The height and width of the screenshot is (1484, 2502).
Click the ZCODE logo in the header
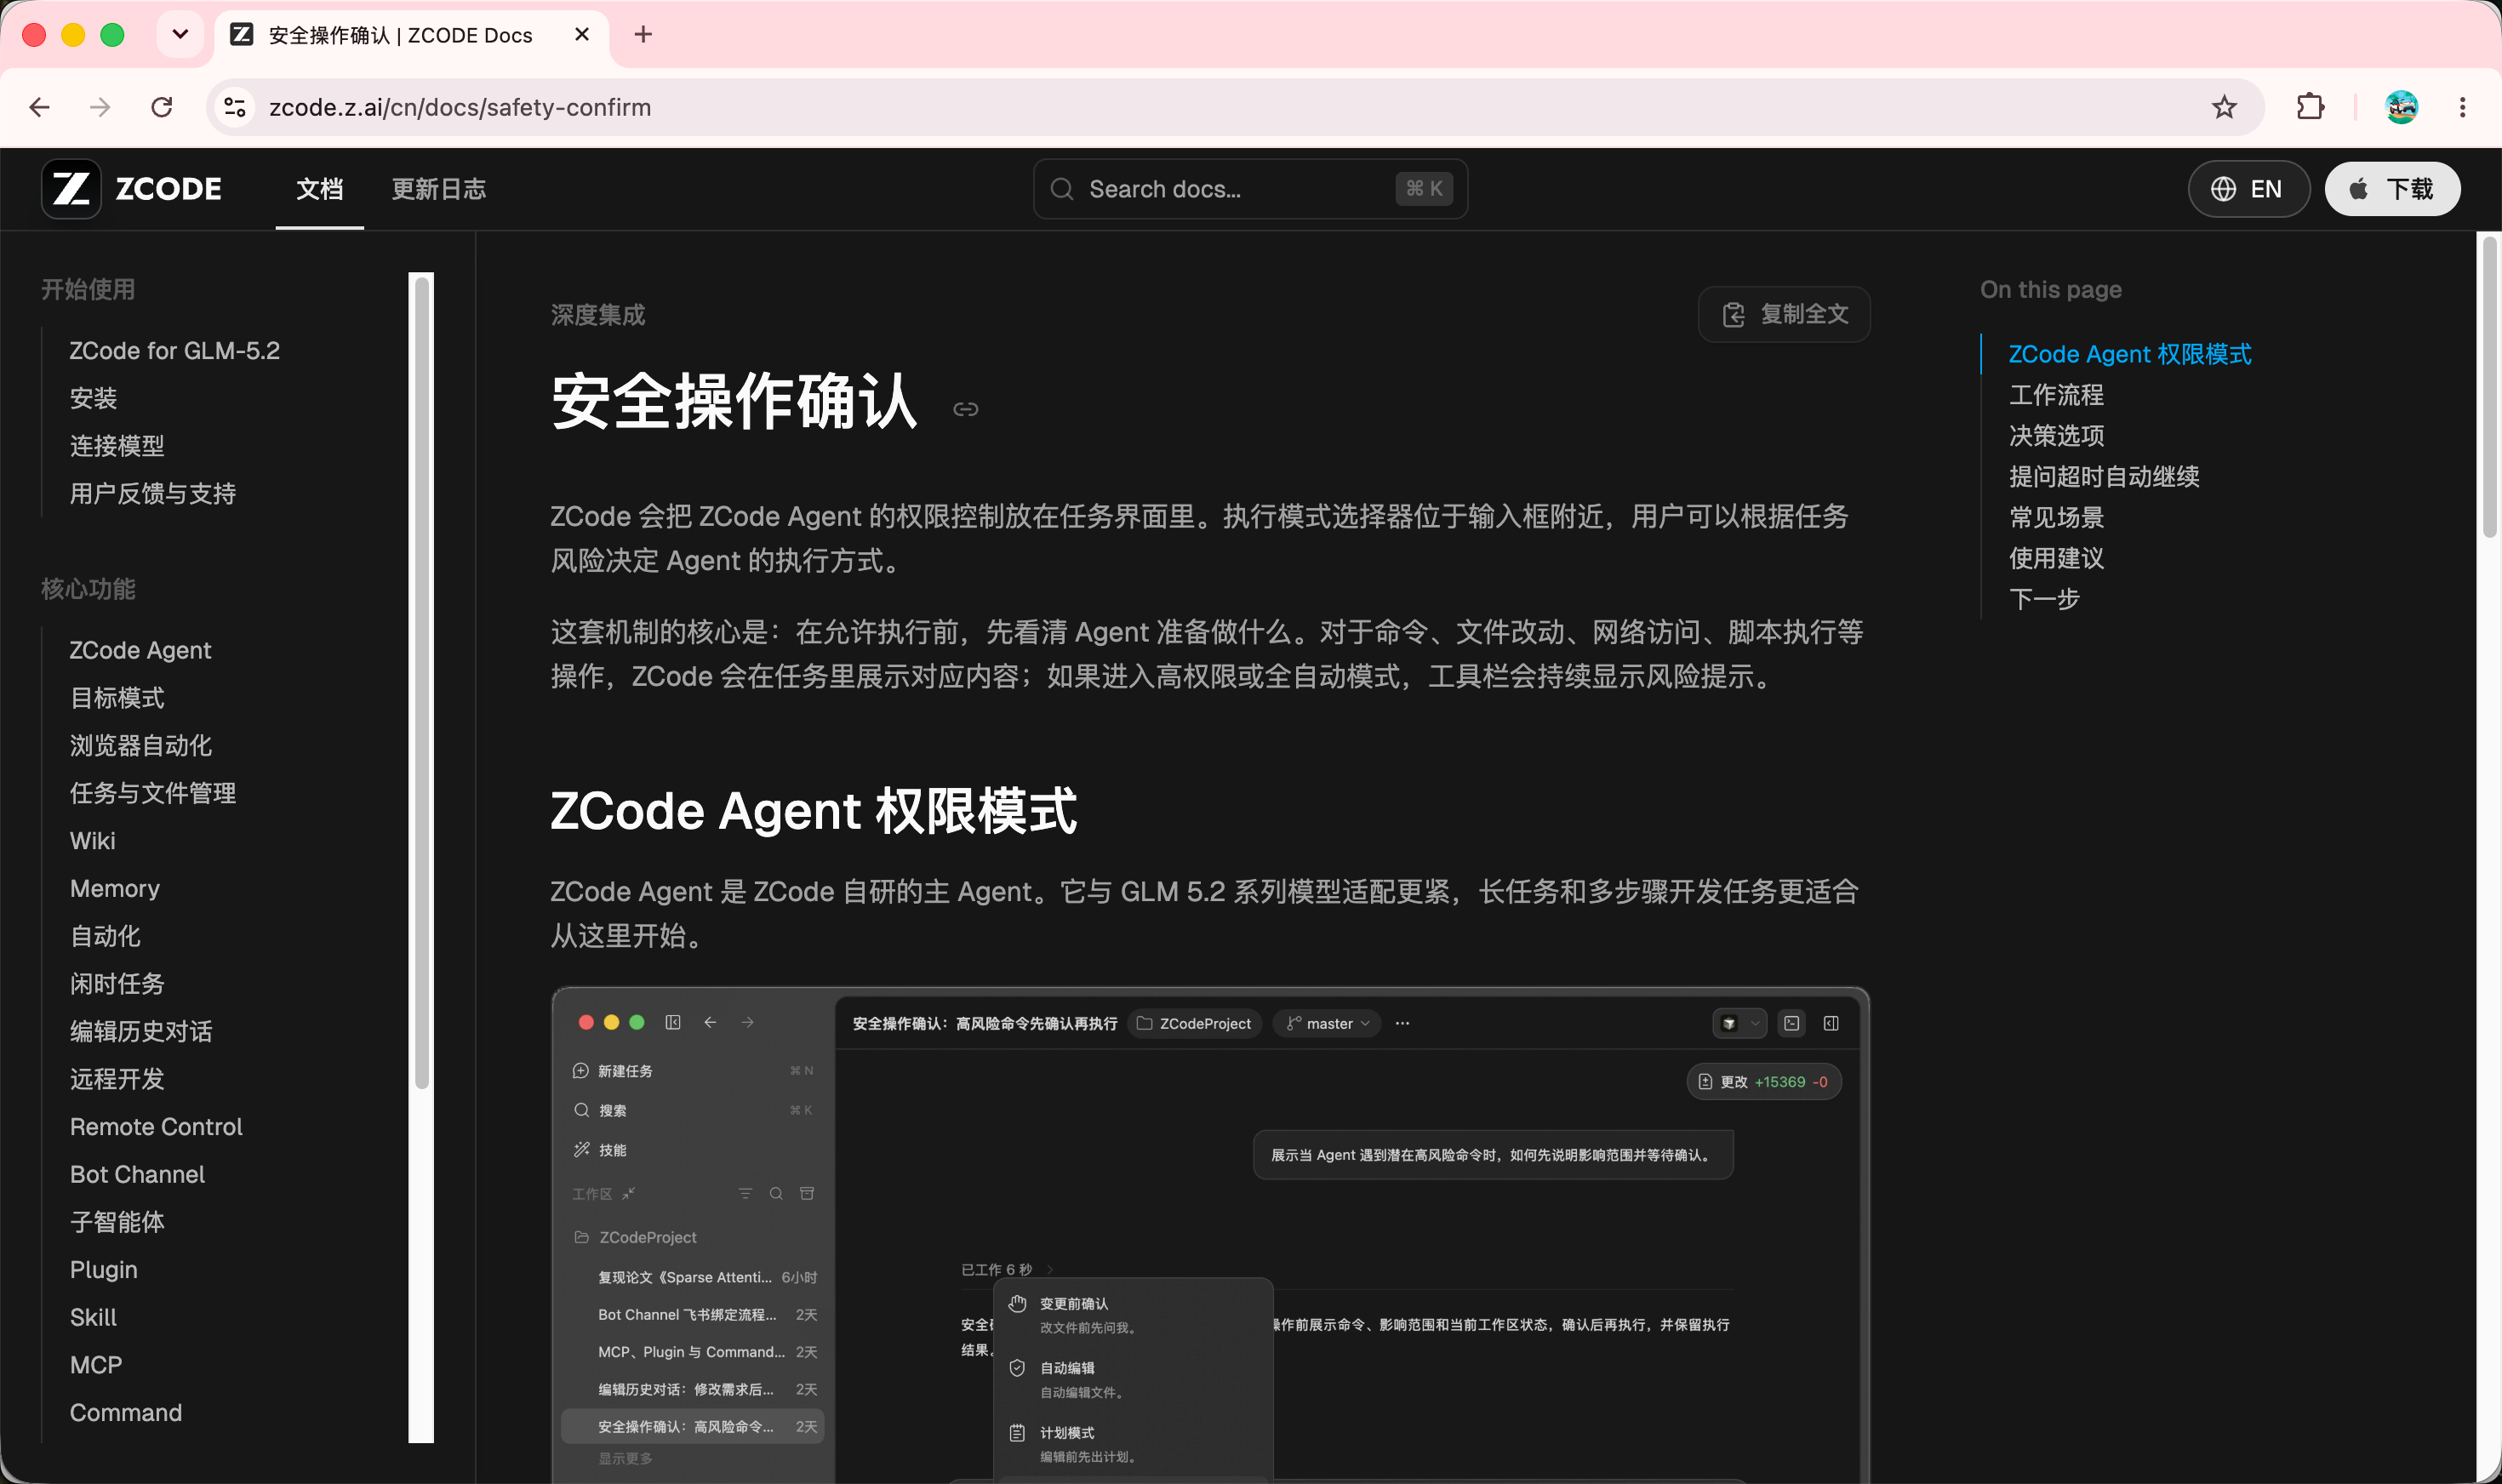(x=132, y=189)
